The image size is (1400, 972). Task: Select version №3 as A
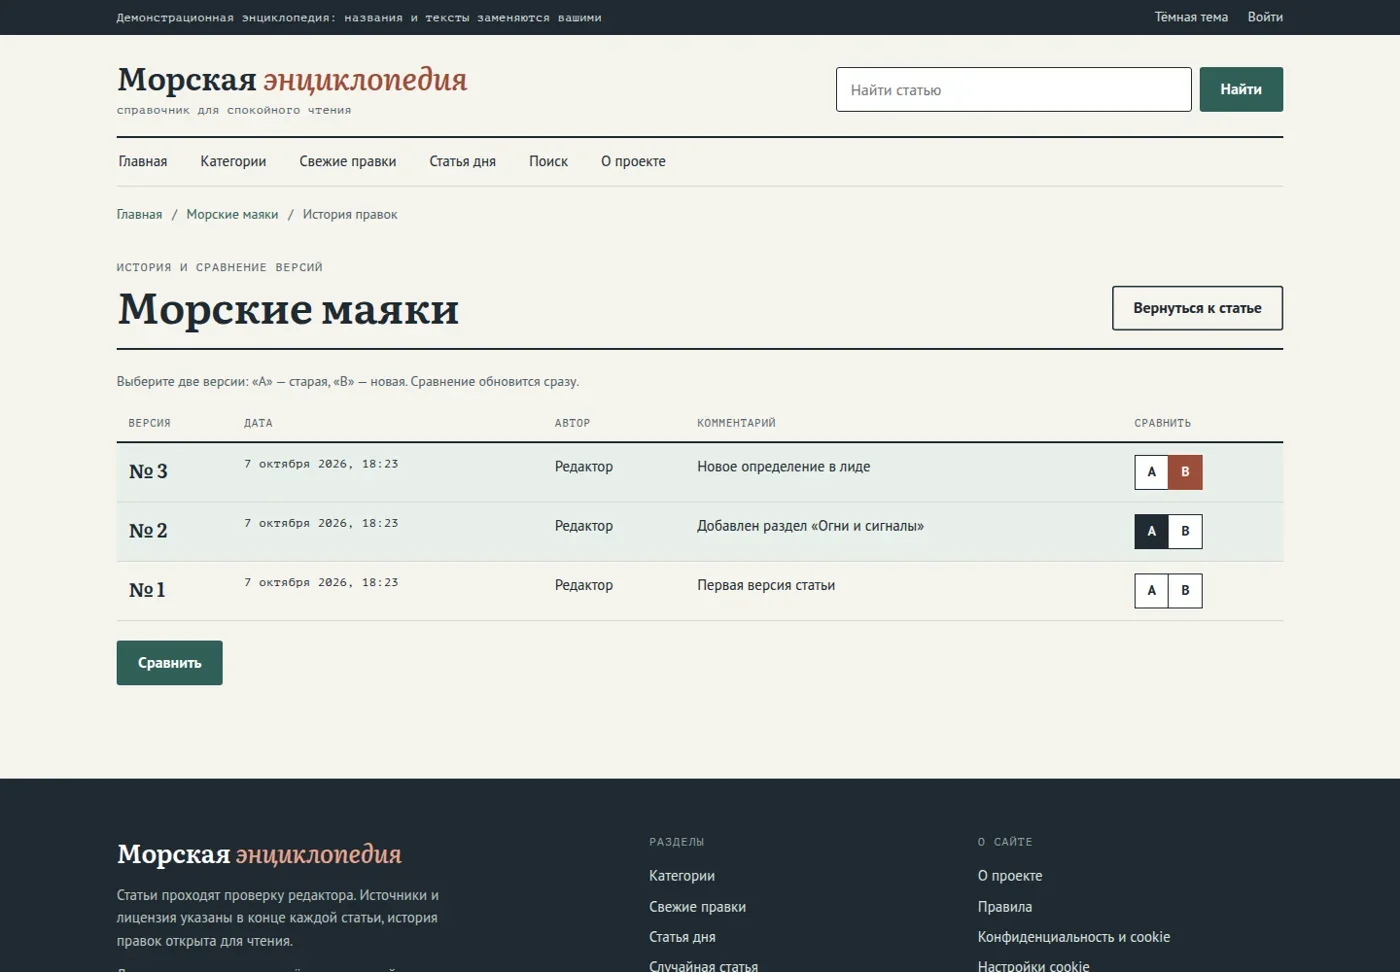pos(1151,472)
